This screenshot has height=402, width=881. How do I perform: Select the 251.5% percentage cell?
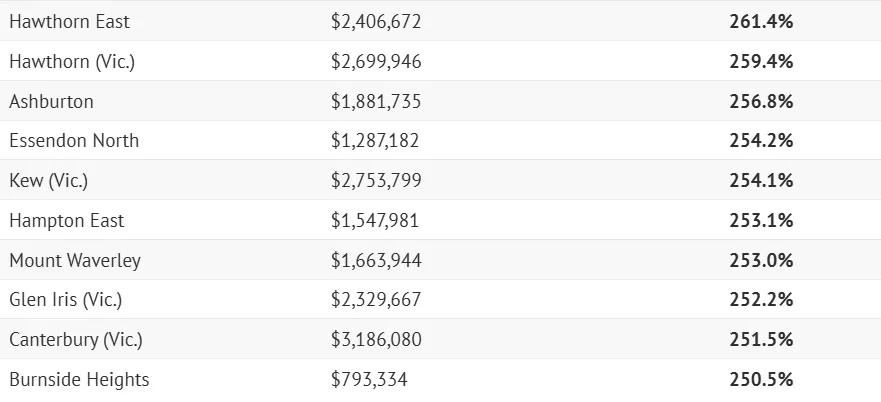click(x=761, y=340)
